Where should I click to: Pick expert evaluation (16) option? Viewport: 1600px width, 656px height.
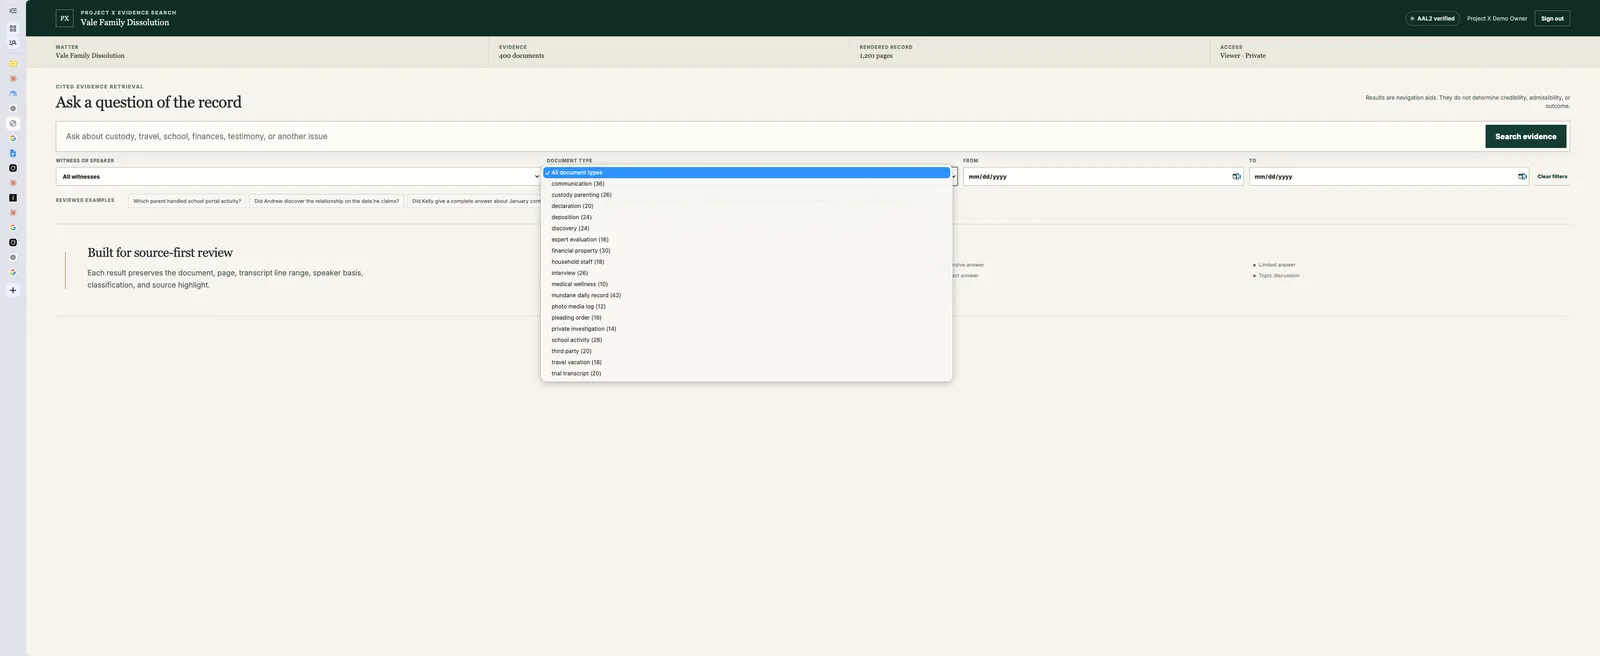pyautogui.click(x=746, y=240)
